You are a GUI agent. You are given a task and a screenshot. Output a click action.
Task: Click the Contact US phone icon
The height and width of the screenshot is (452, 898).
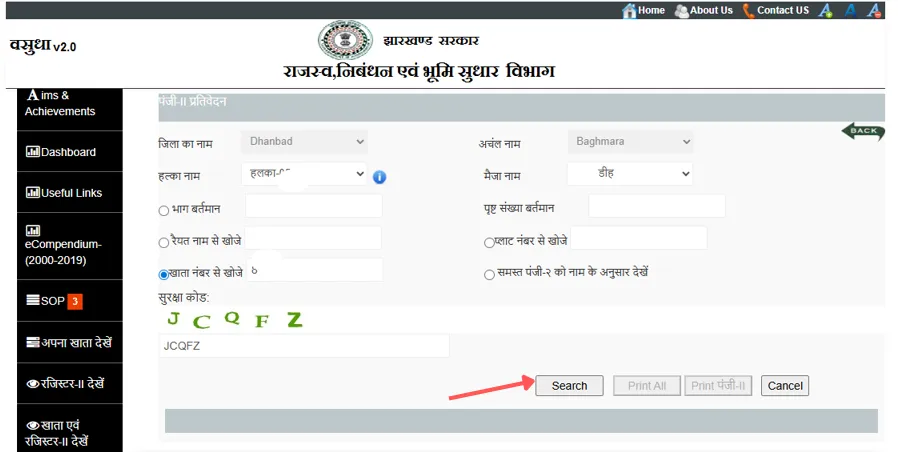coord(749,10)
